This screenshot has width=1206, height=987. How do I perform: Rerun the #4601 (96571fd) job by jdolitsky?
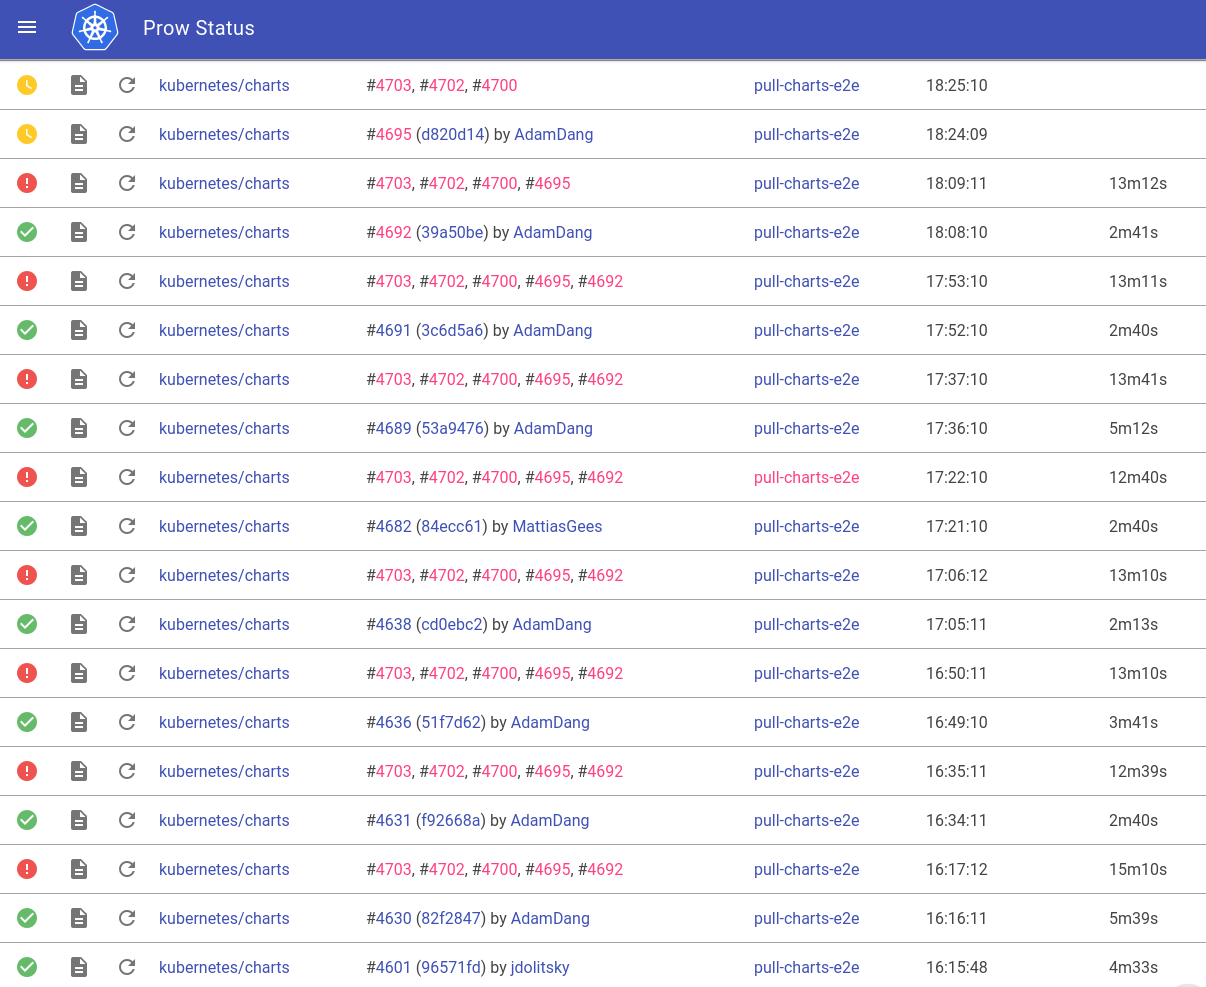coord(127,967)
